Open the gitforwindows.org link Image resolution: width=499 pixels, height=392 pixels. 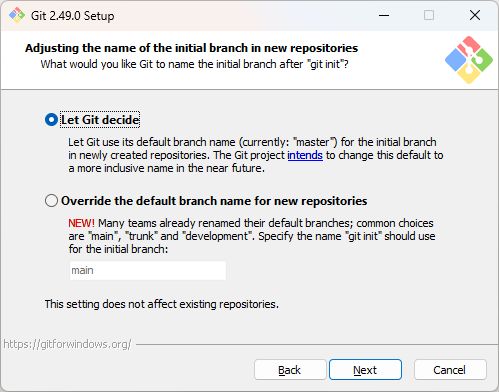(67, 344)
